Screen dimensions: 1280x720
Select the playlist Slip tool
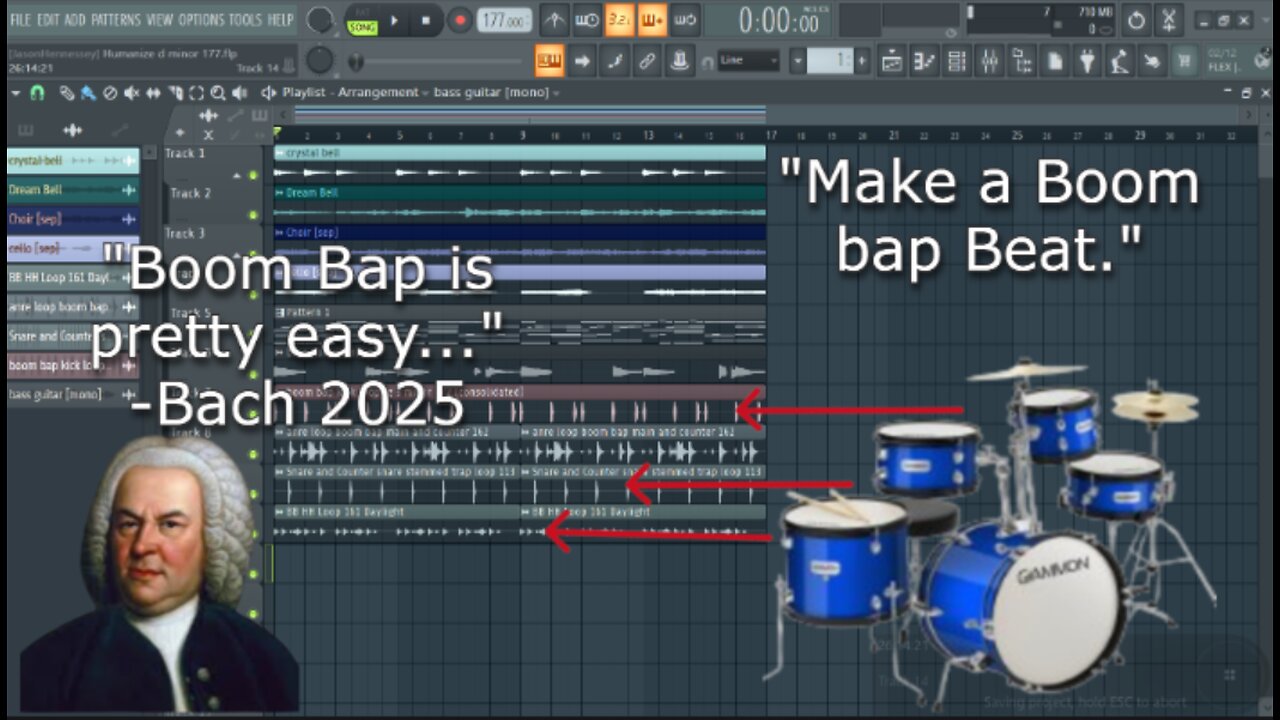click(154, 93)
